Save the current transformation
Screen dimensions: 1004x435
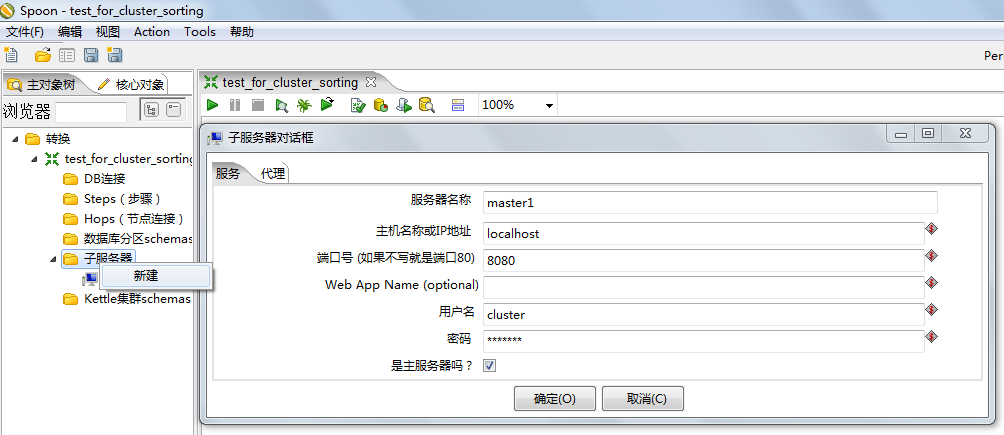click(x=91, y=55)
